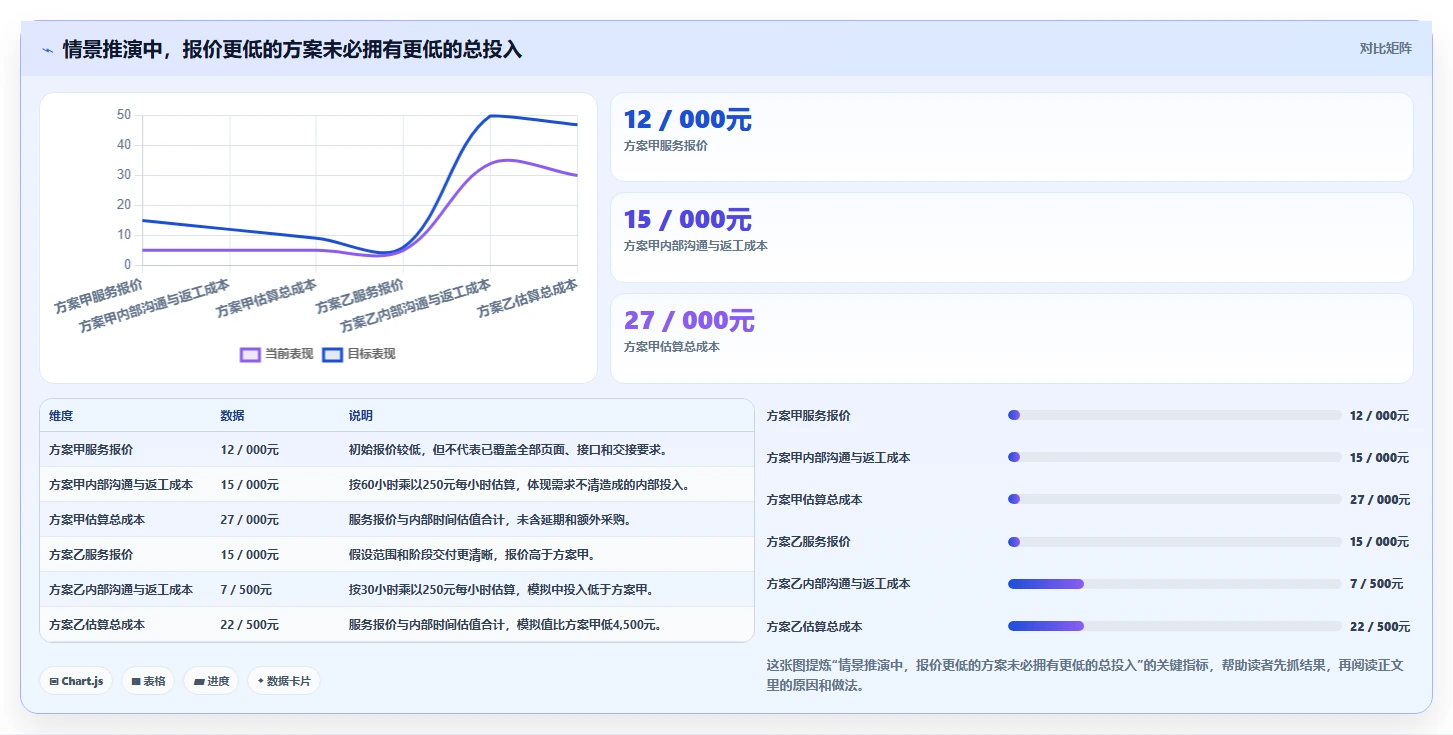1453x735 pixels.
Task: Click the 维度 column header
Action: click(61, 416)
